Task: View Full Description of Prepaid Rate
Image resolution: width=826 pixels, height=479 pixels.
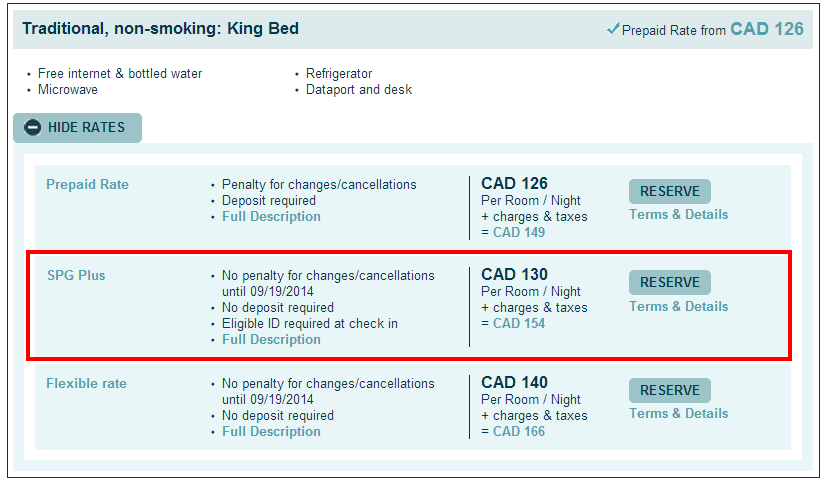Action: (x=271, y=217)
